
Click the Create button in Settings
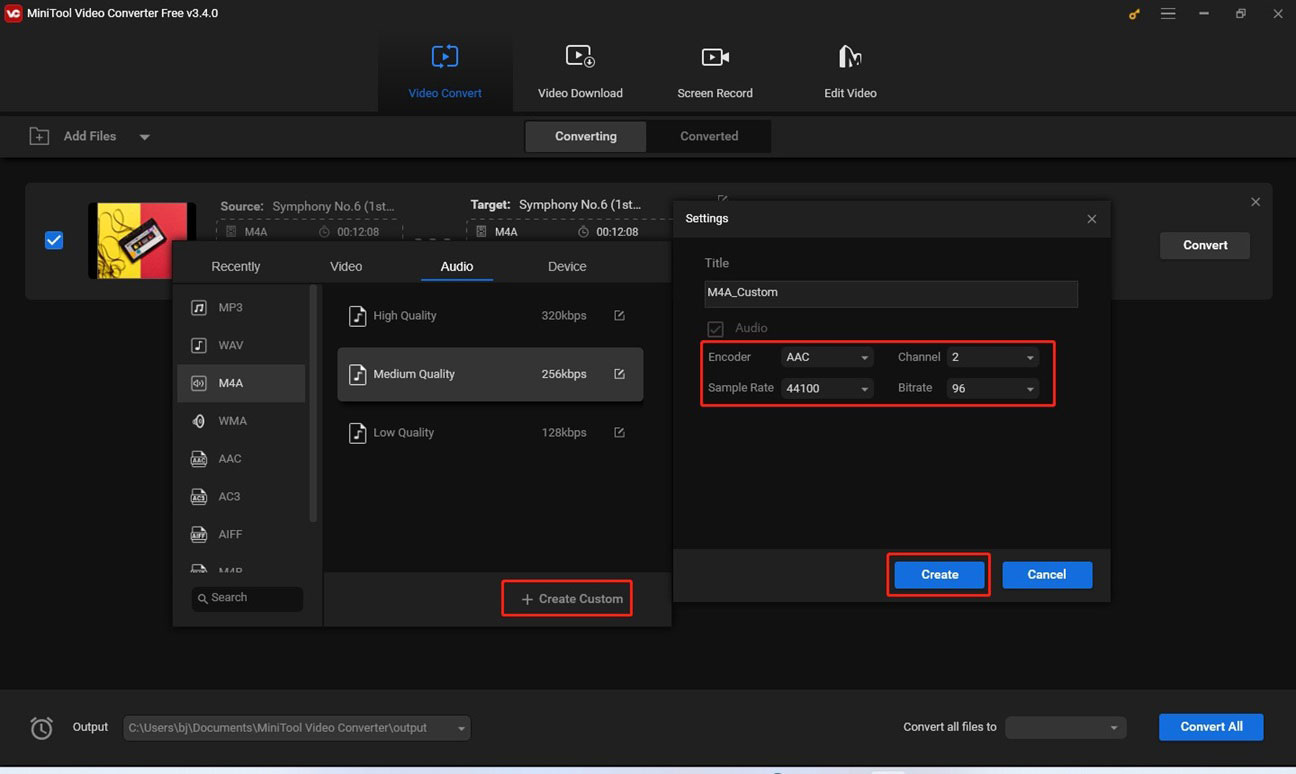tap(939, 575)
